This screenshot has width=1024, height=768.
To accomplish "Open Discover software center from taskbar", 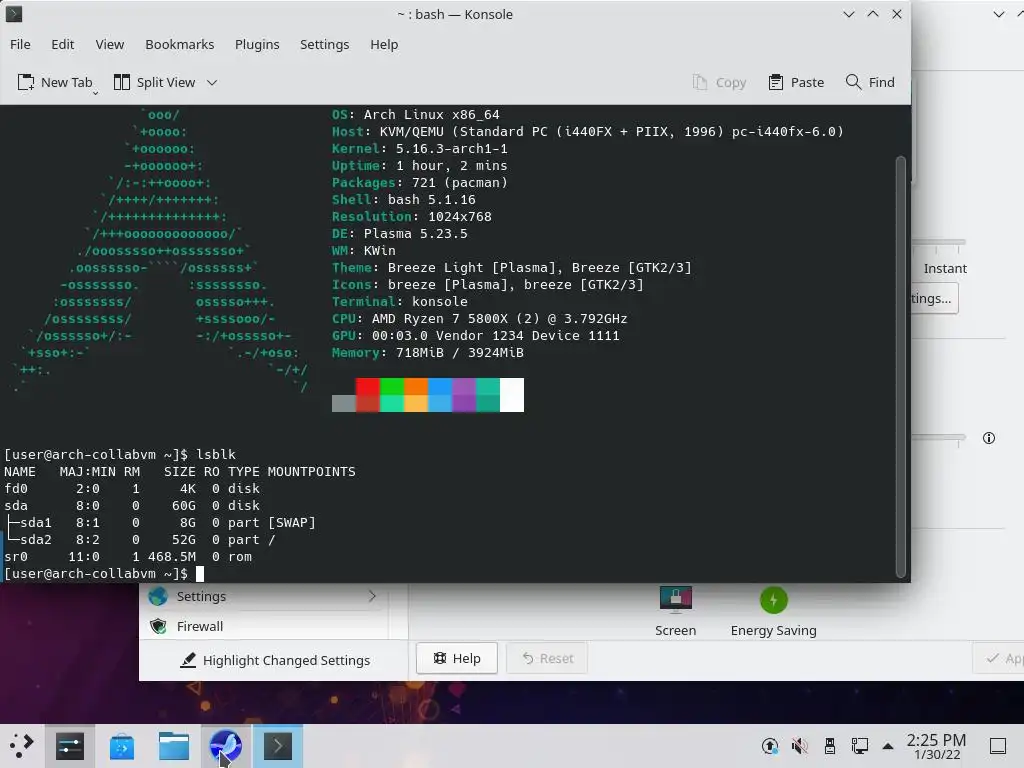I will coord(122,746).
